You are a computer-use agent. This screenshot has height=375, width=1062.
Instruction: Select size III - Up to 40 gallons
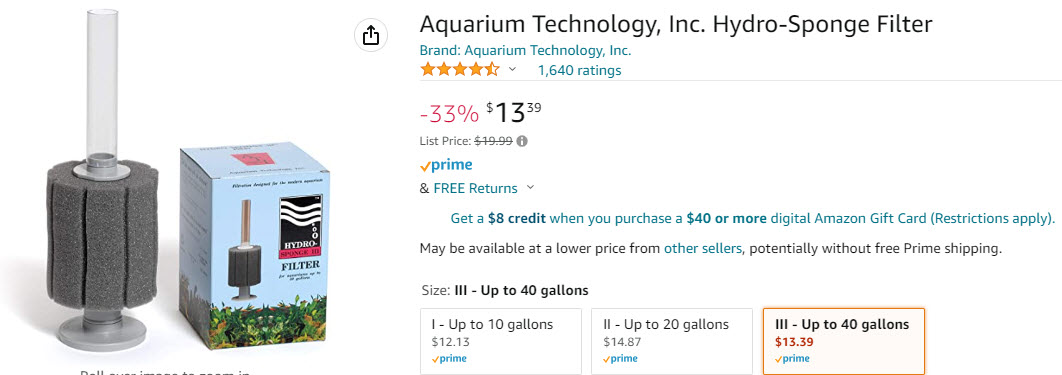click(x=844, y=341)
